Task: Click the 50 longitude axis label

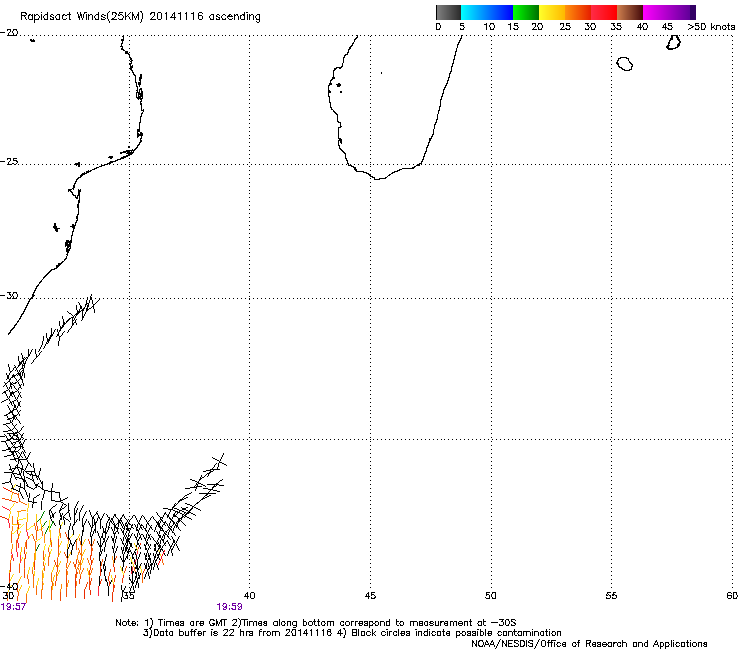Action: pyautogui.click(x=490, y=596)
